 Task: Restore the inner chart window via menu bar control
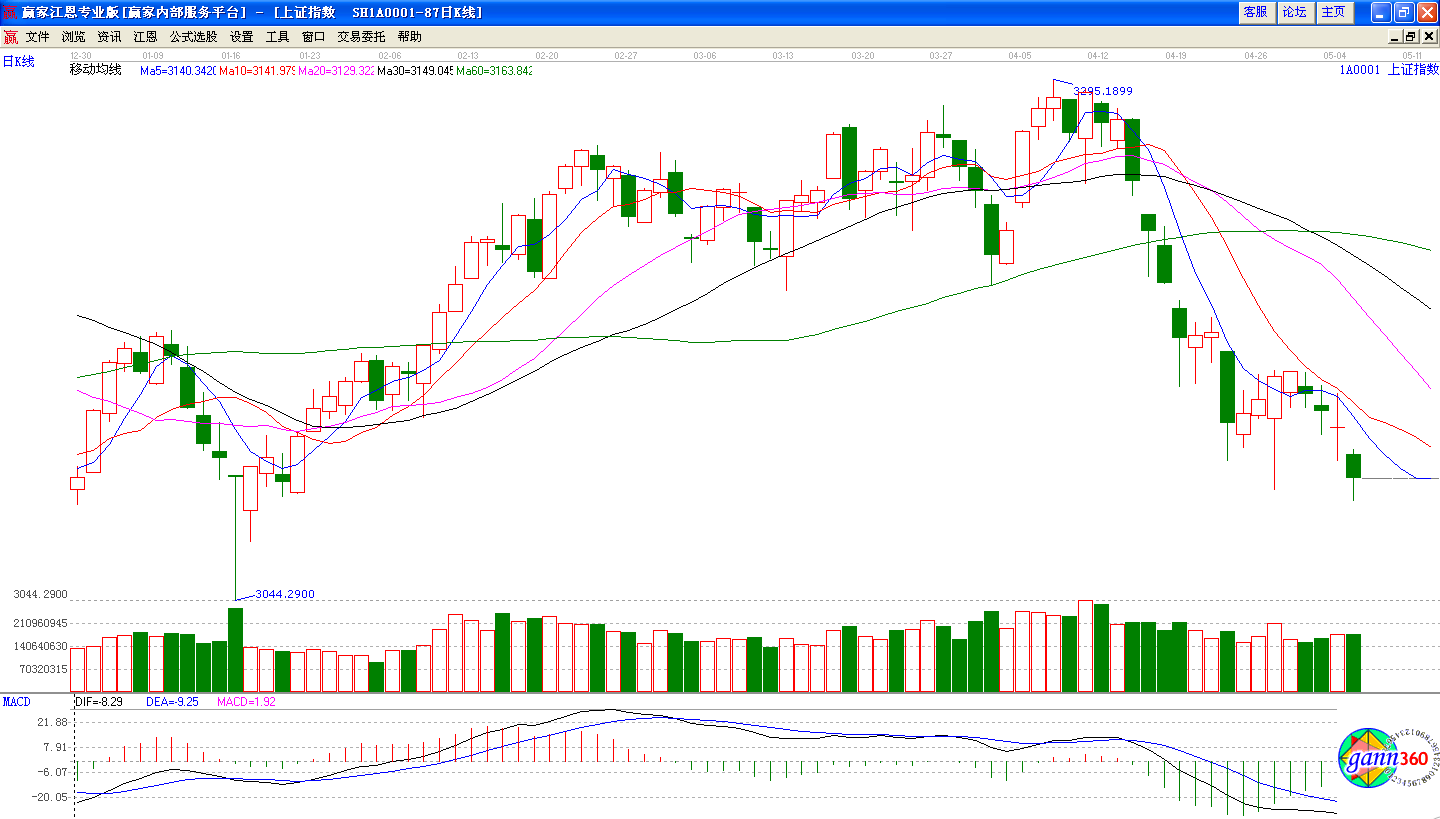(x=1410, y=37)
